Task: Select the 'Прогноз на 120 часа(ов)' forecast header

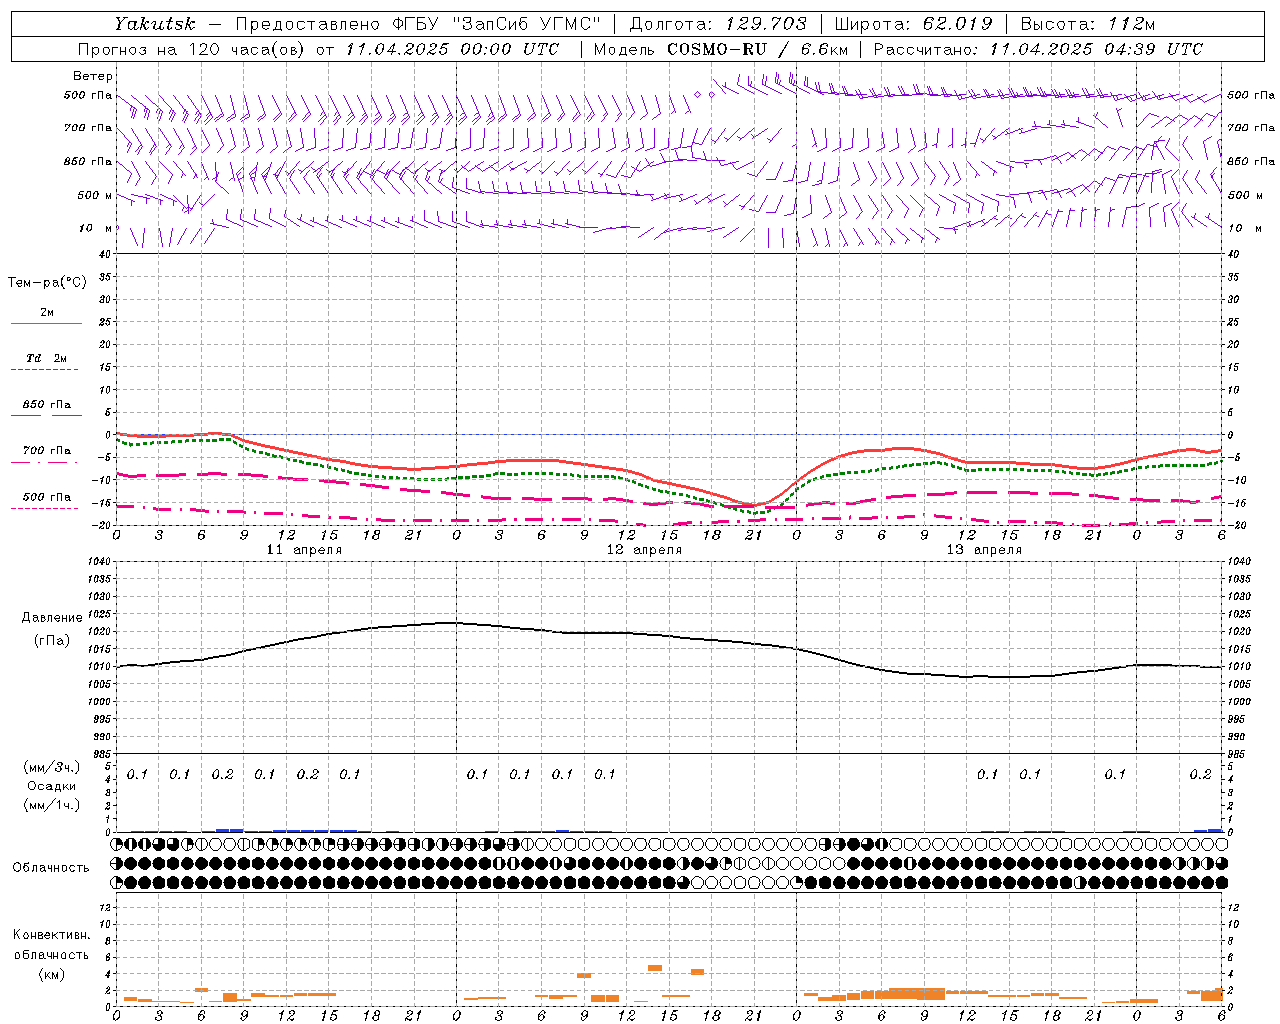Action: click(x=193, y=49)
